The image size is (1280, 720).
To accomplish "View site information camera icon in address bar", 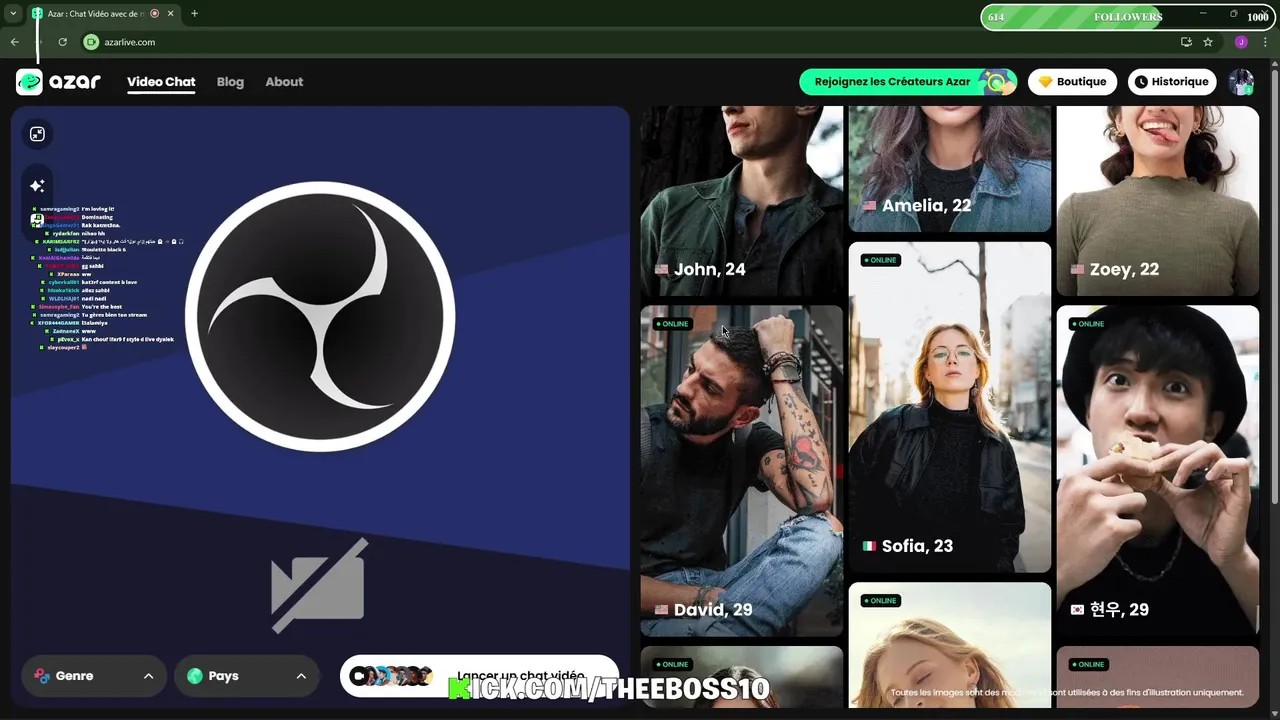I will pyautogui.click(x=91, y=42).
